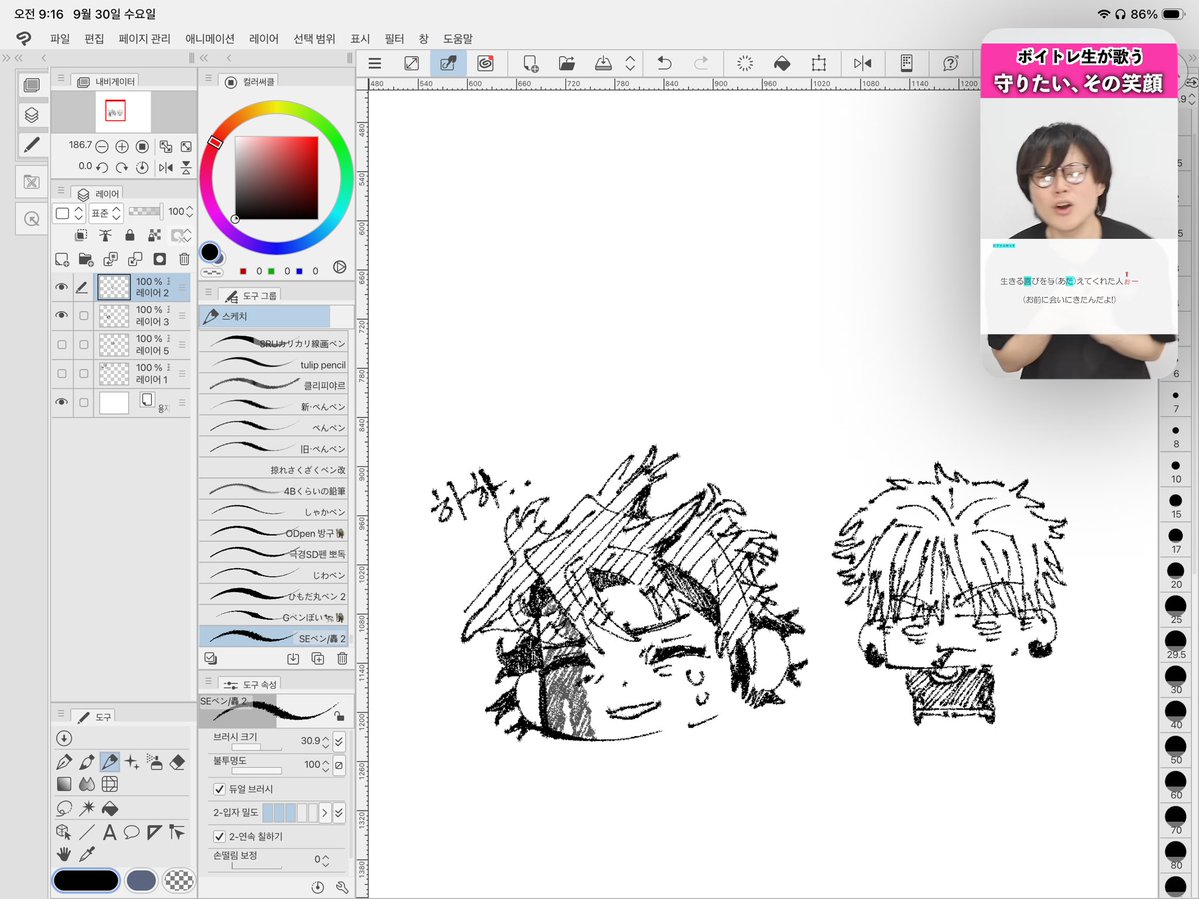Open the 파일 menu
The width and height of the screenshot is (1199, 899).
point(60,38)
